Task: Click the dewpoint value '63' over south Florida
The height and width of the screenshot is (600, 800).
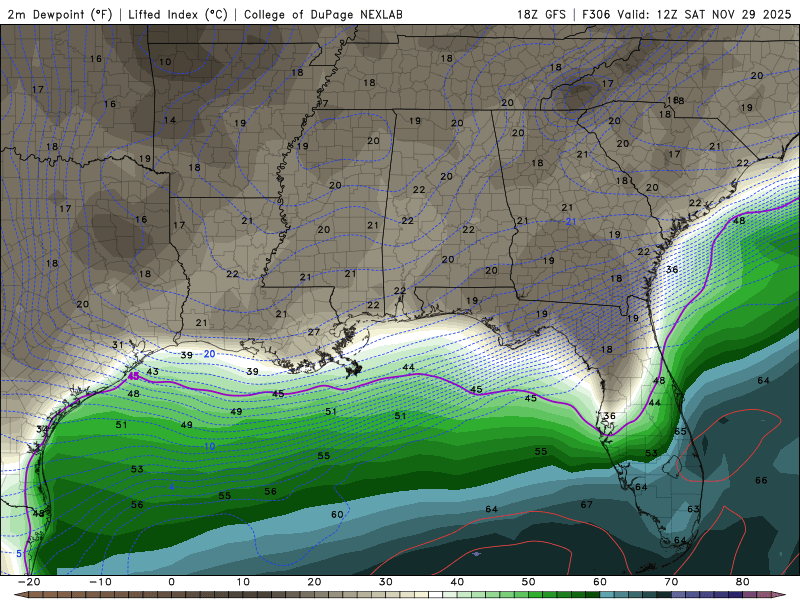Action: click(x=693, y=509)
